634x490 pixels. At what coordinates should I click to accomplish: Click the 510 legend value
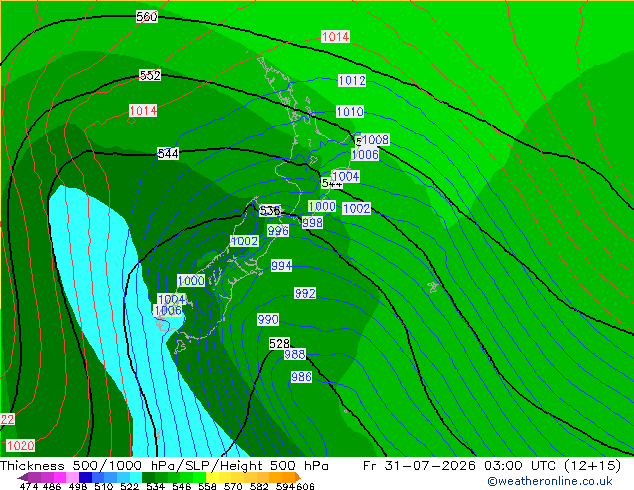104,486
